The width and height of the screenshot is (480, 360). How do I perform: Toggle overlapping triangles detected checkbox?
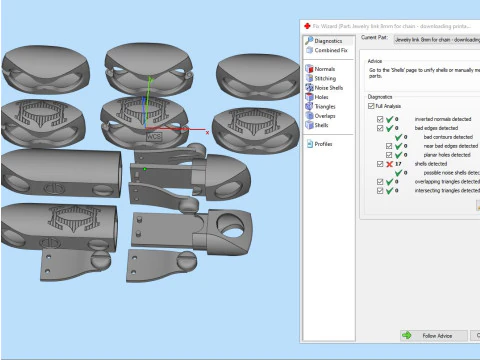point(380,182)
